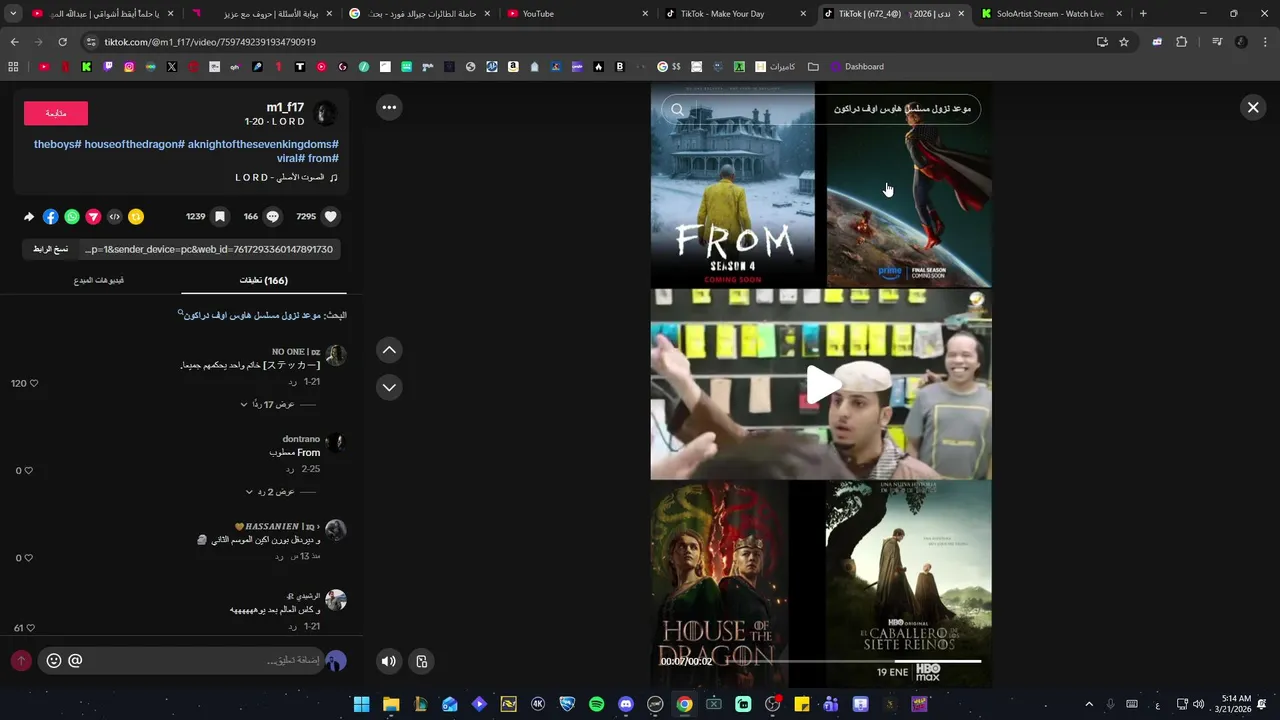1280x720 pixels.
Task: Play the video with the center play button
Action: [x=822, y=385]
